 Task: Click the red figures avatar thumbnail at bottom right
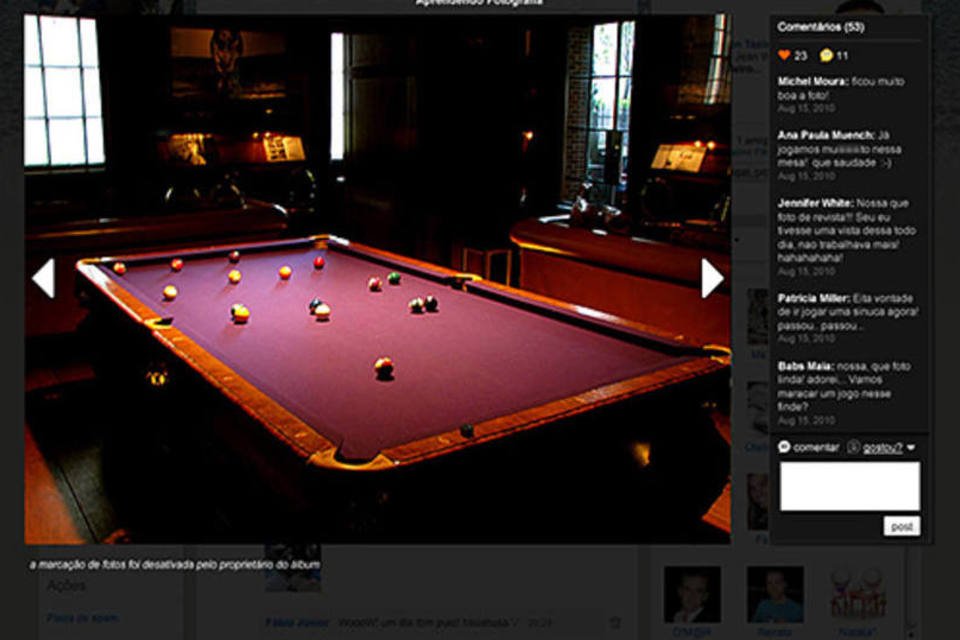(x=858, y=594)
